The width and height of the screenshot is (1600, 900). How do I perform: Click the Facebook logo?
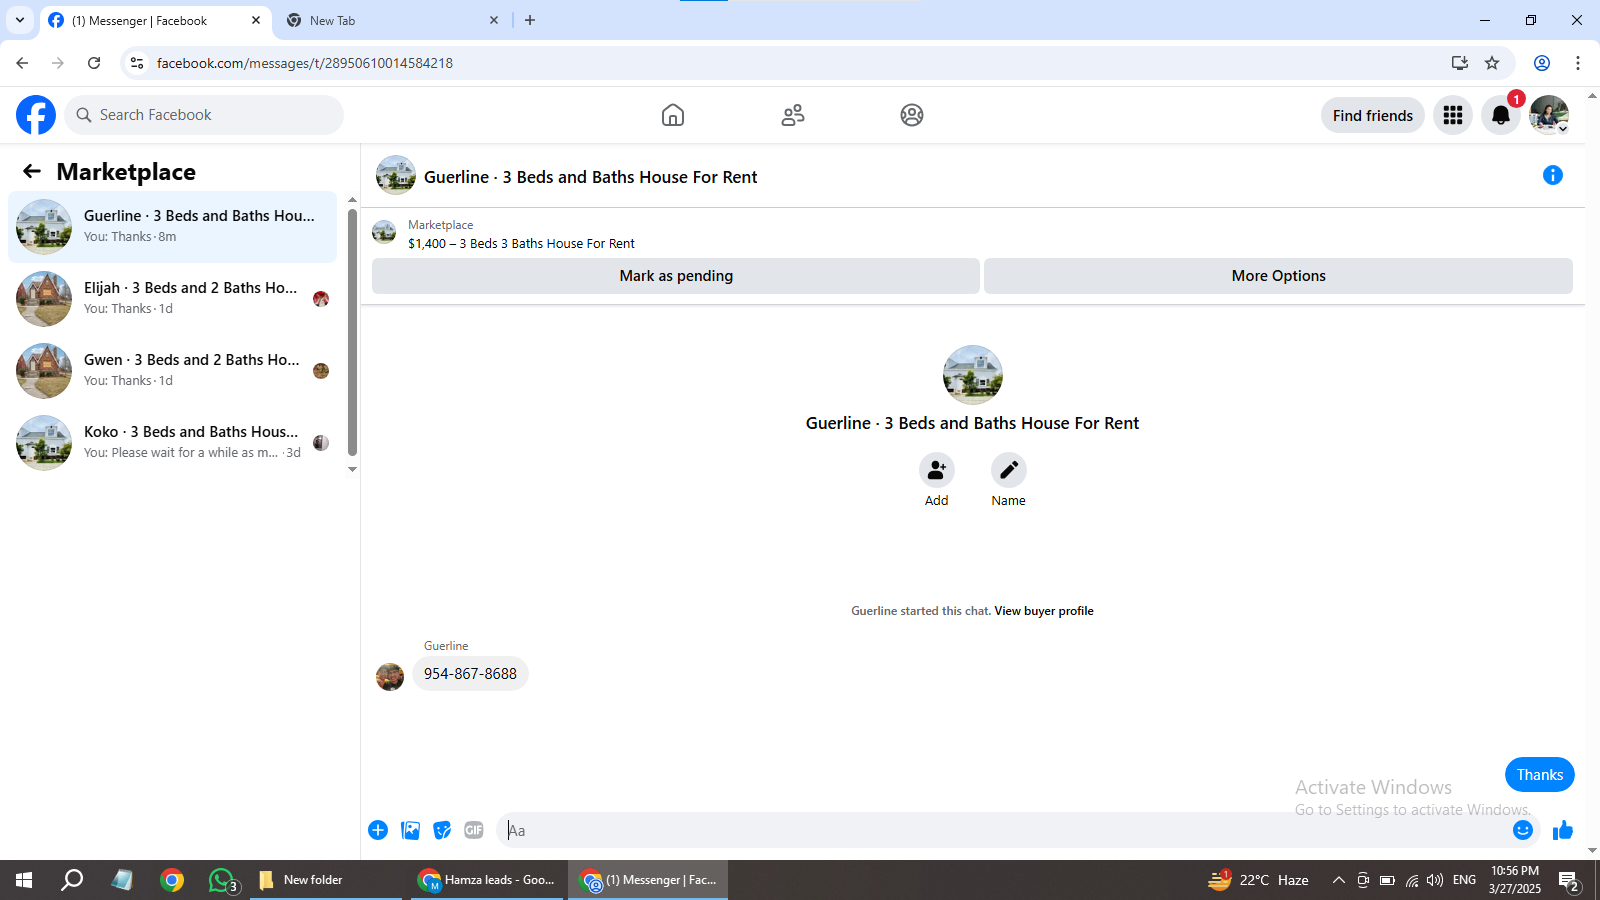36,115
